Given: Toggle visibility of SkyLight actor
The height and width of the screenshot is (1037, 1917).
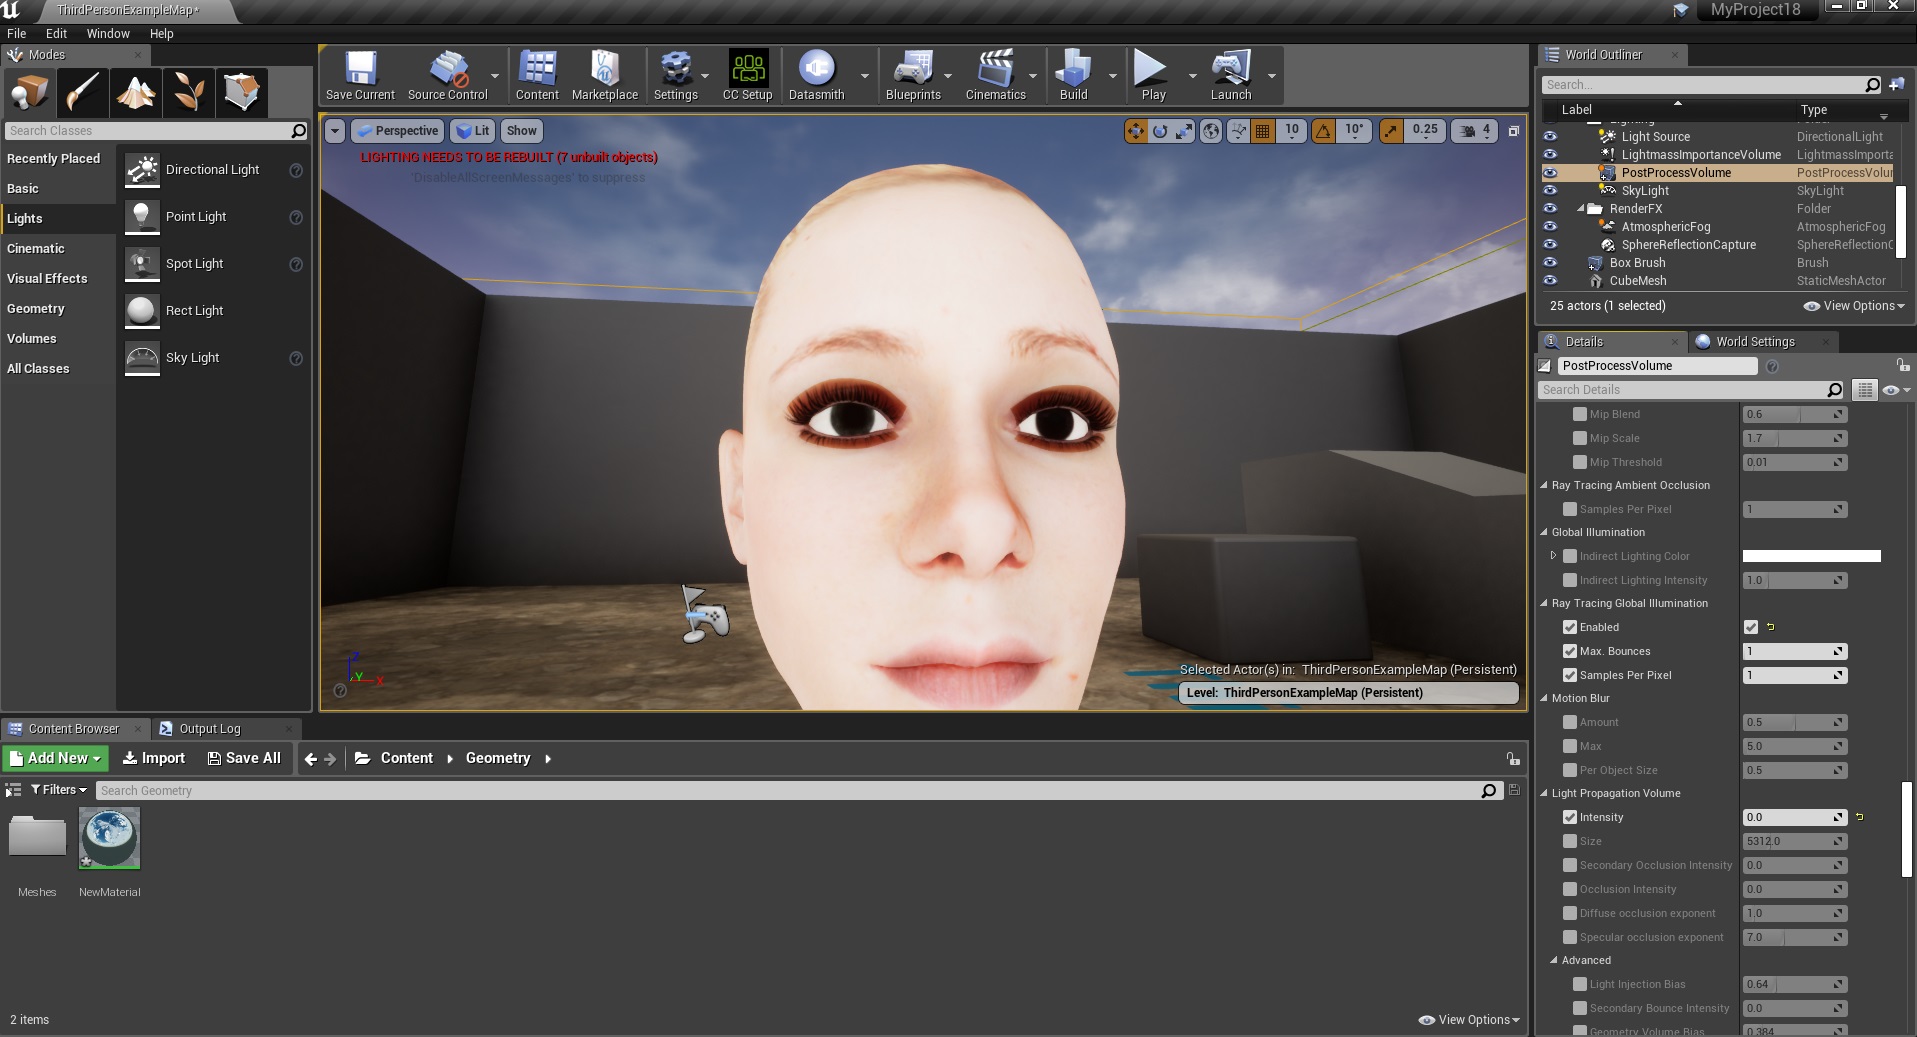Looking at the screenshot, I should click(x=1550, y=191).
